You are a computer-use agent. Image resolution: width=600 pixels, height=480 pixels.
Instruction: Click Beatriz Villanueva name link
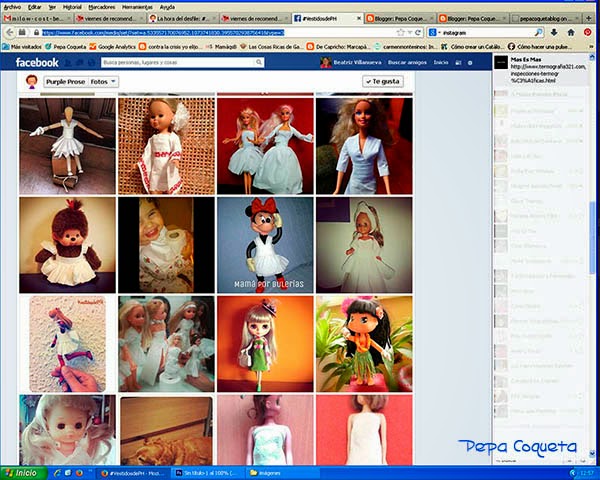coord(357,62)
